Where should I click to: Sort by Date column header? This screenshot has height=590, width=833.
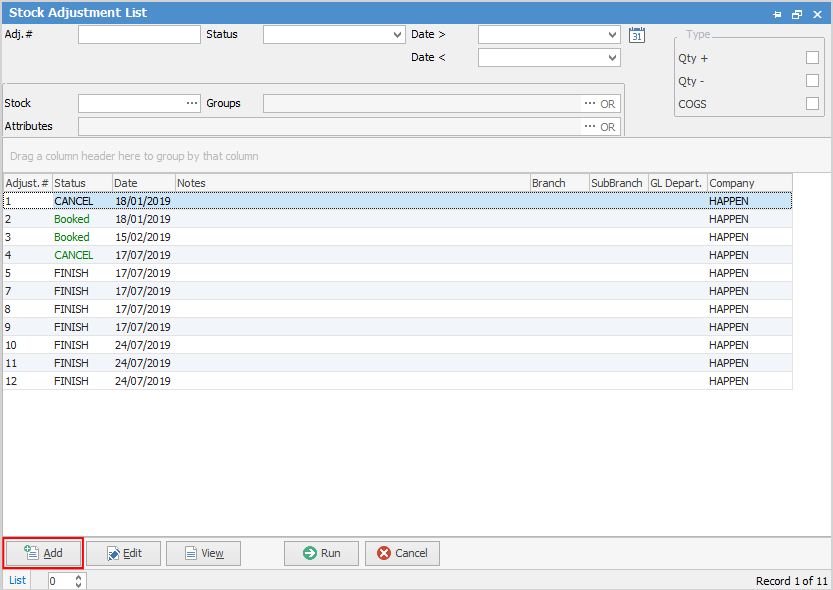pos(144,183)
